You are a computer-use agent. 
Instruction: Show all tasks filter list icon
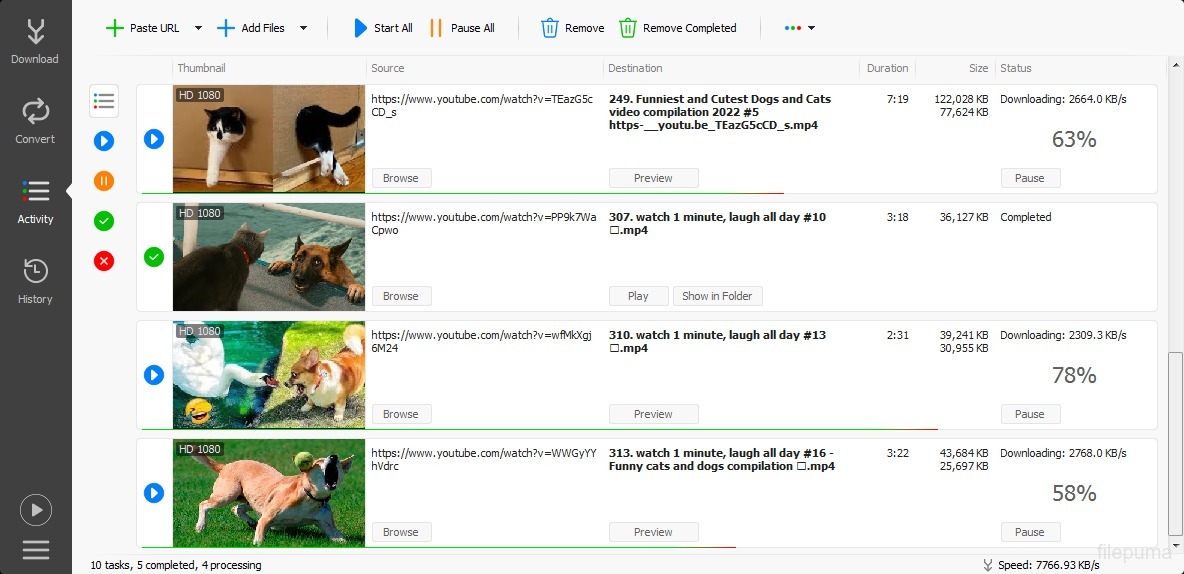pyautogui.click(x=103, y=100)
